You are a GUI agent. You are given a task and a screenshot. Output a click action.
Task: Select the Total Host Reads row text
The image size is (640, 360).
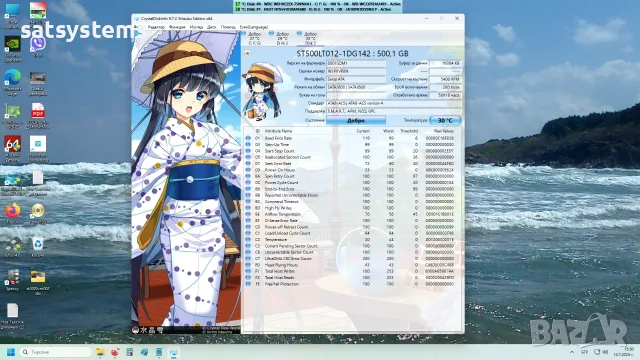(x=280, y=278)
